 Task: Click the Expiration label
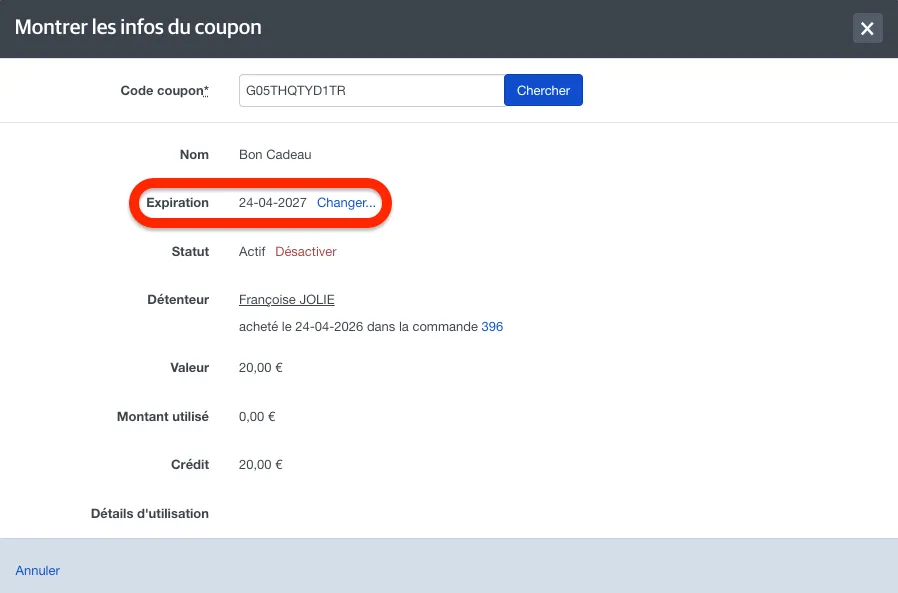pos(178,203)
